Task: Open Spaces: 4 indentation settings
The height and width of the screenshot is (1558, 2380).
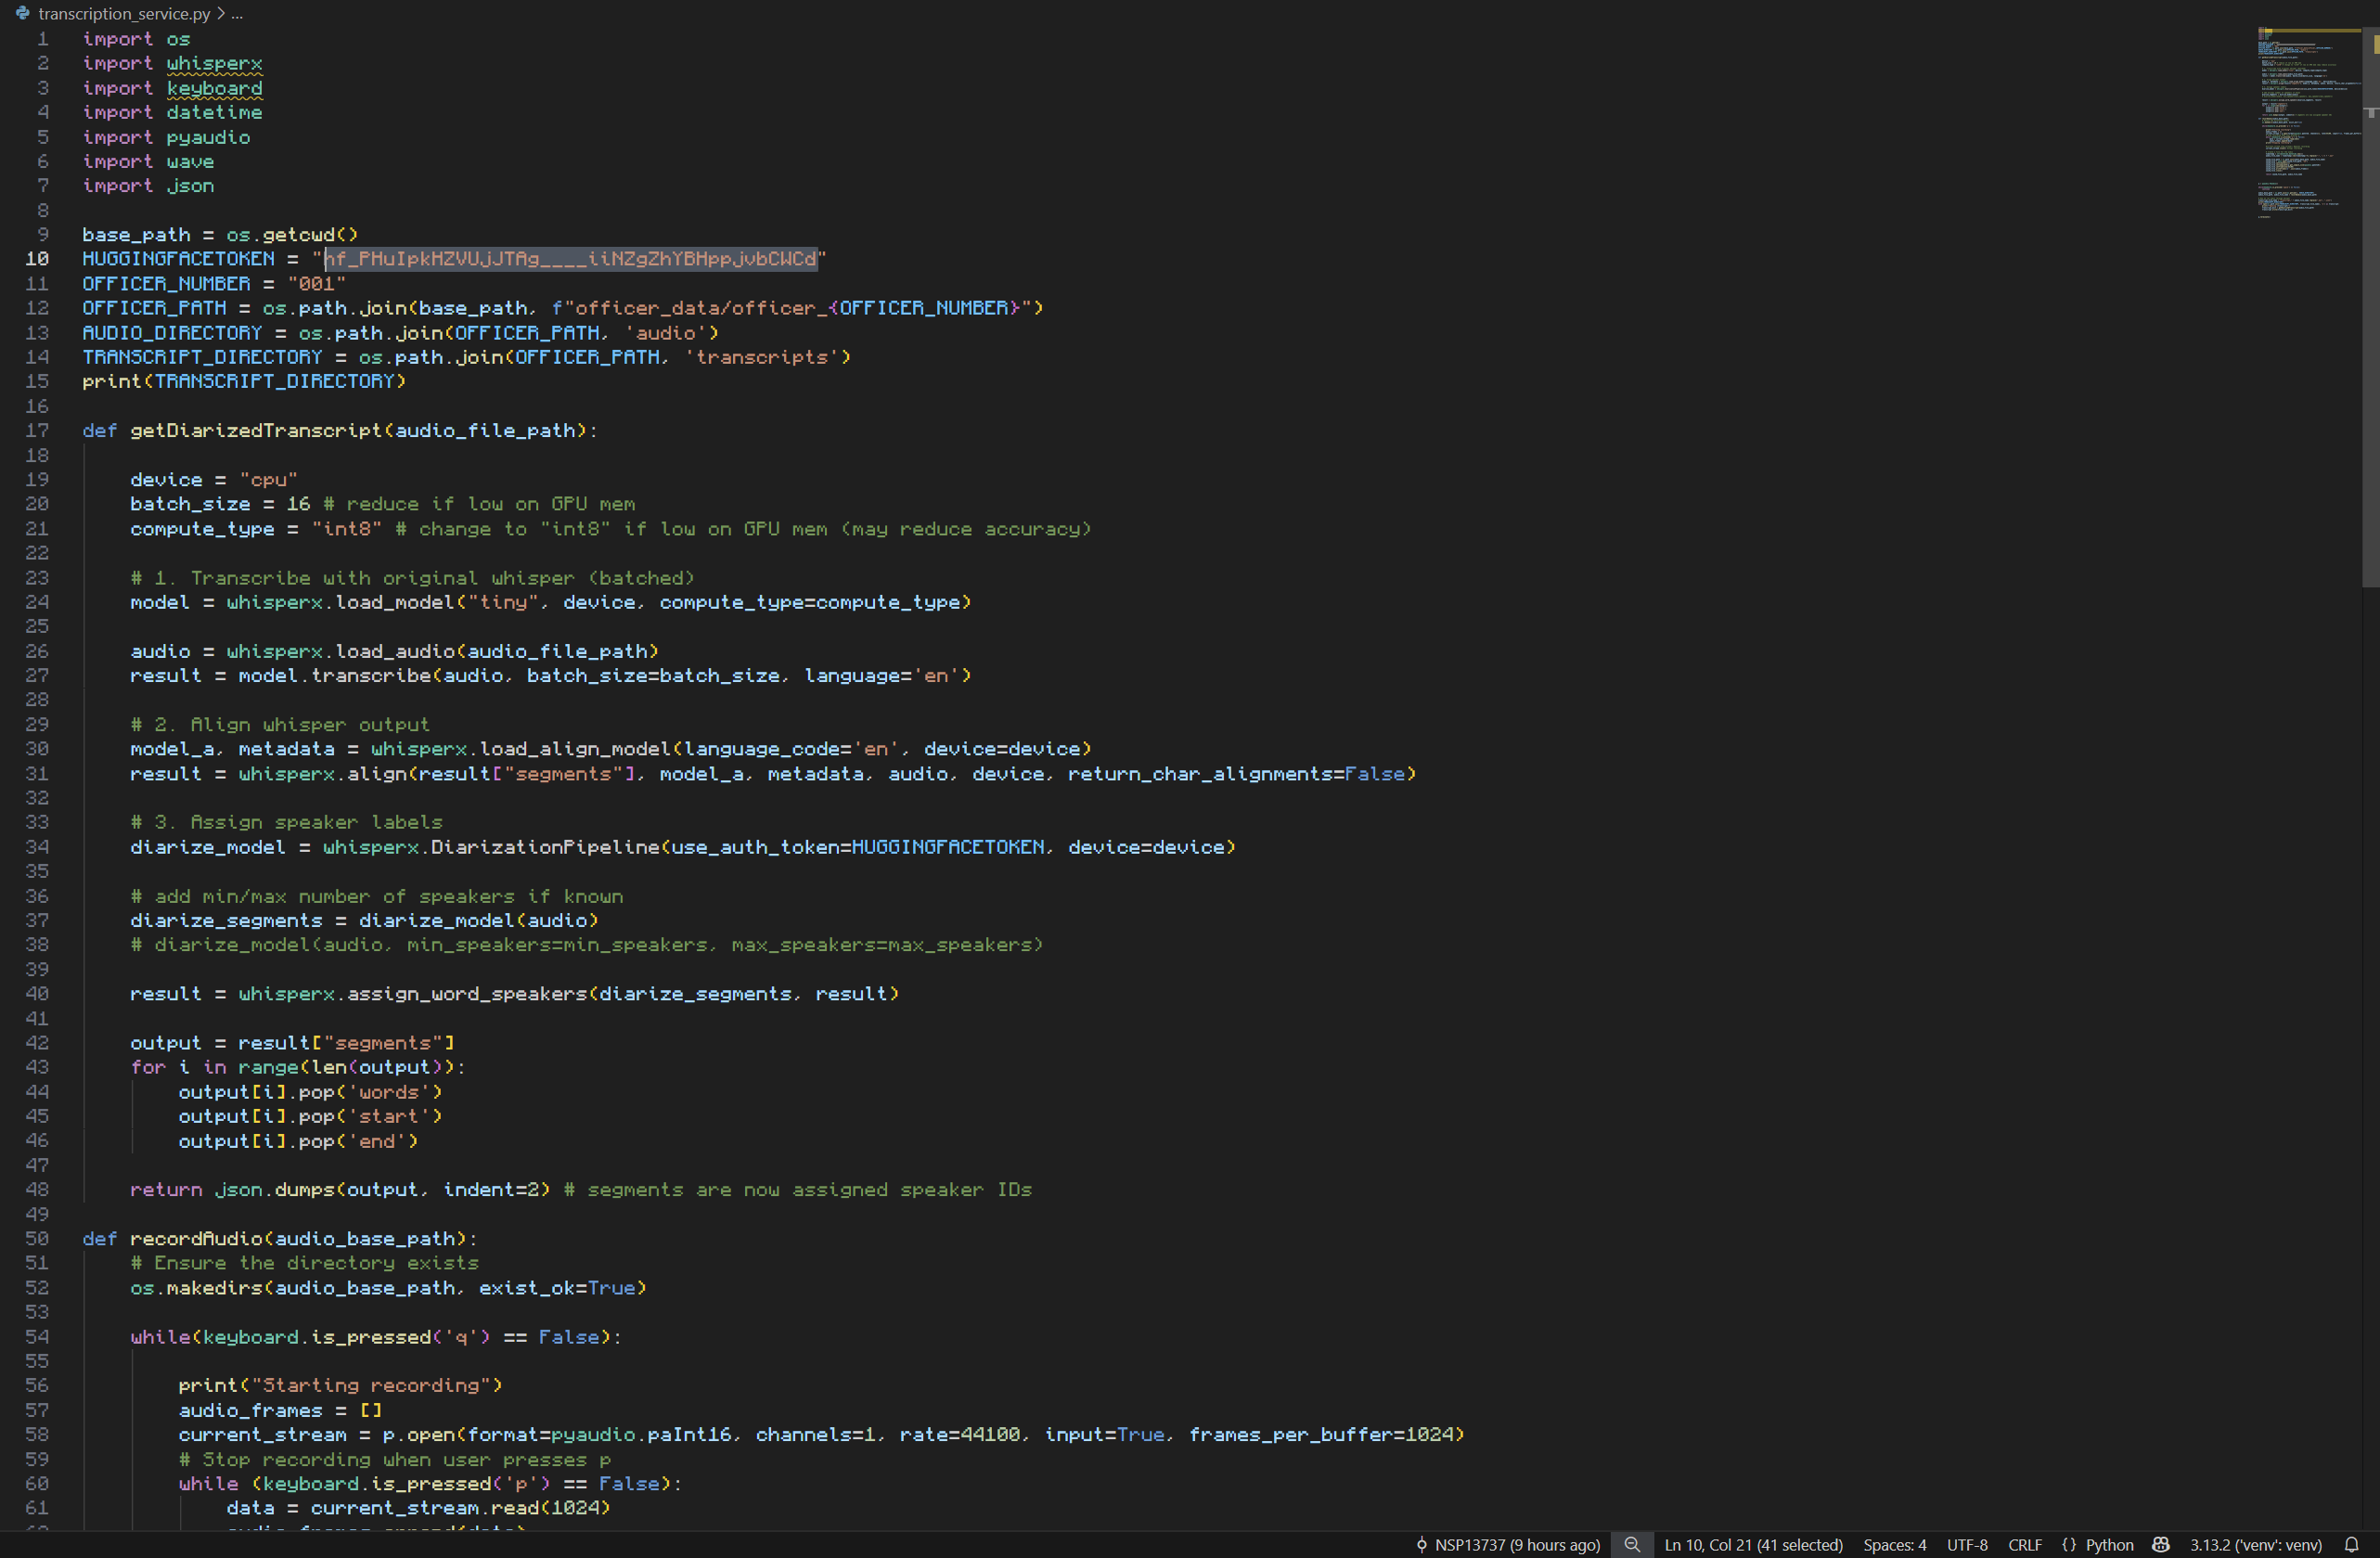Action: coord(1894,1544)
